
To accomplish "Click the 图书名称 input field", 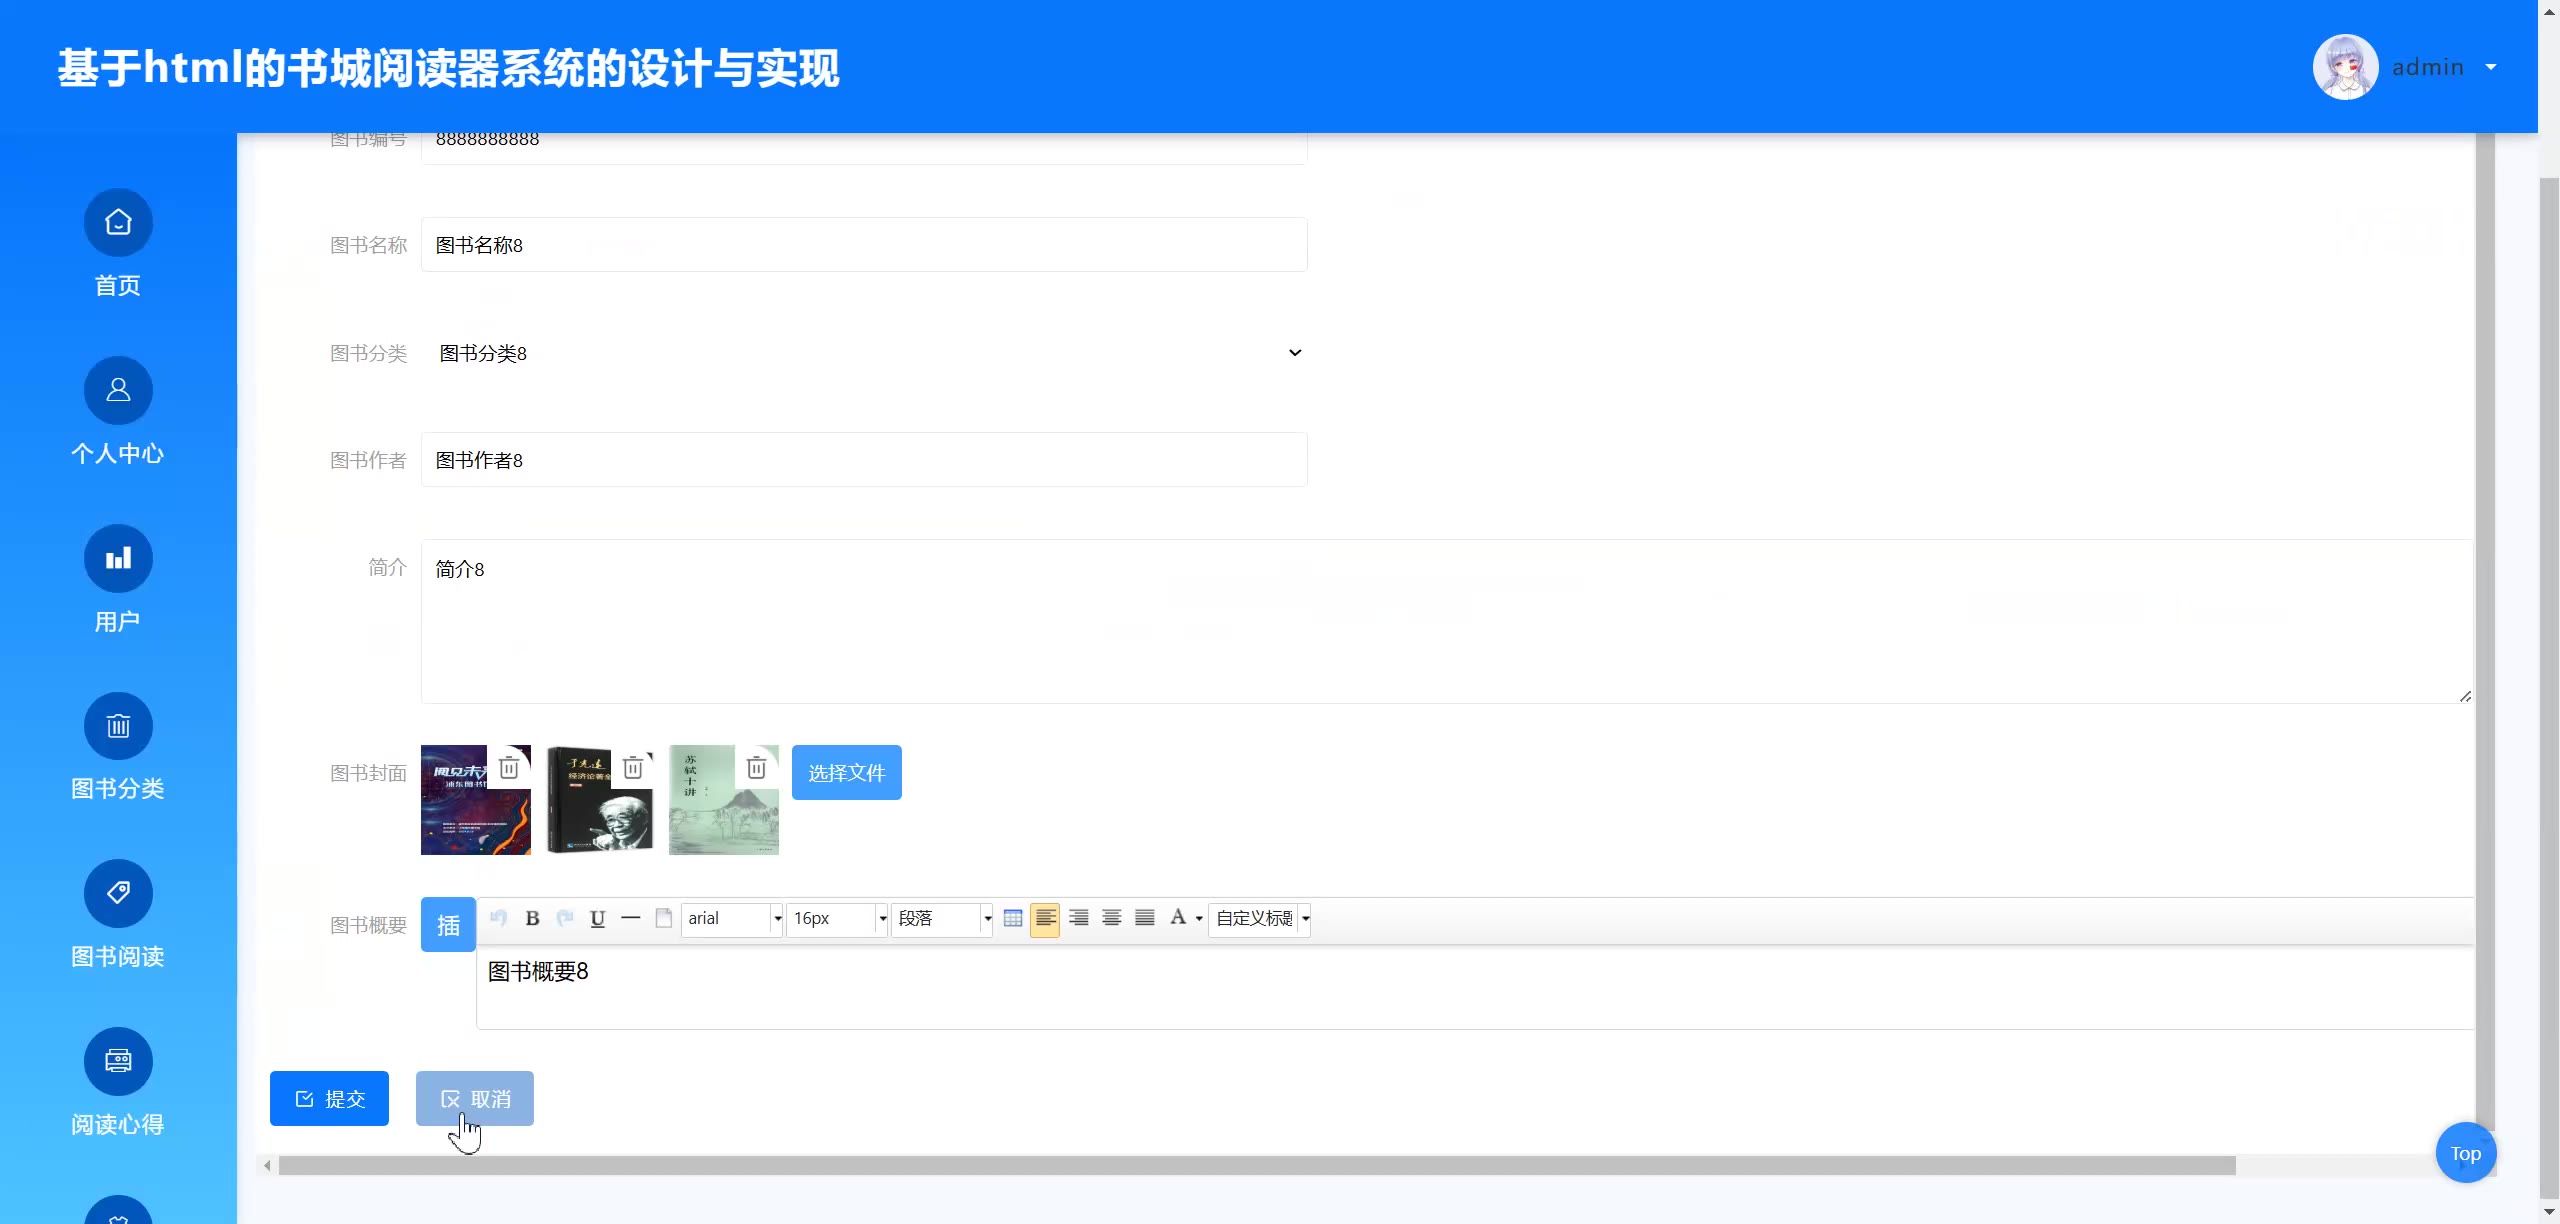I will click(x=864, y=245).
